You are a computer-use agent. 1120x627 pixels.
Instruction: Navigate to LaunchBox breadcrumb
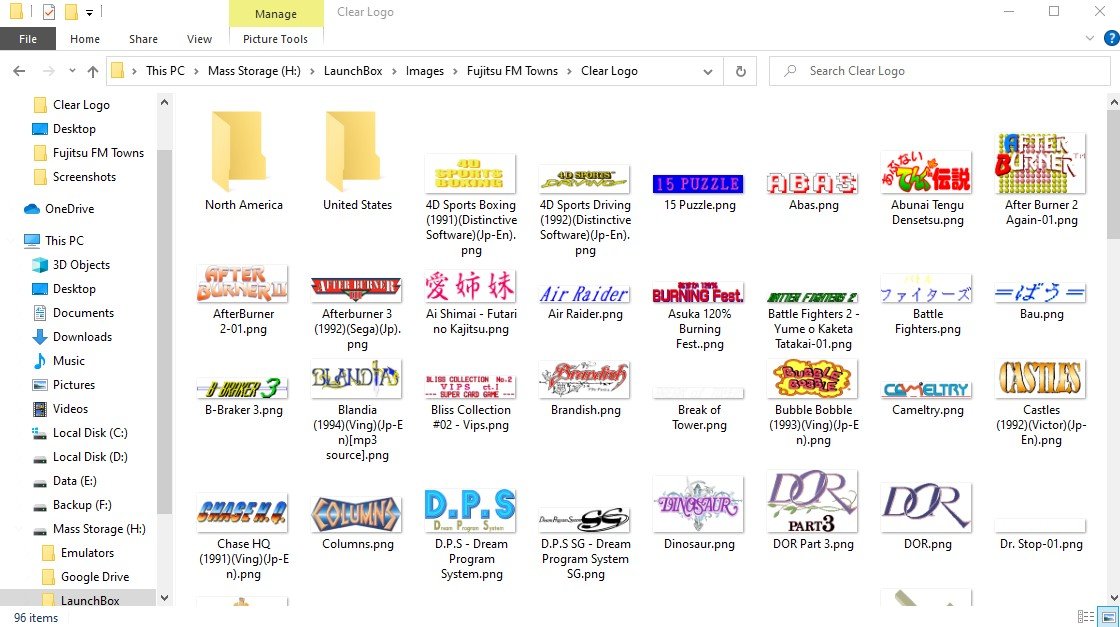(x=353, y=71)
